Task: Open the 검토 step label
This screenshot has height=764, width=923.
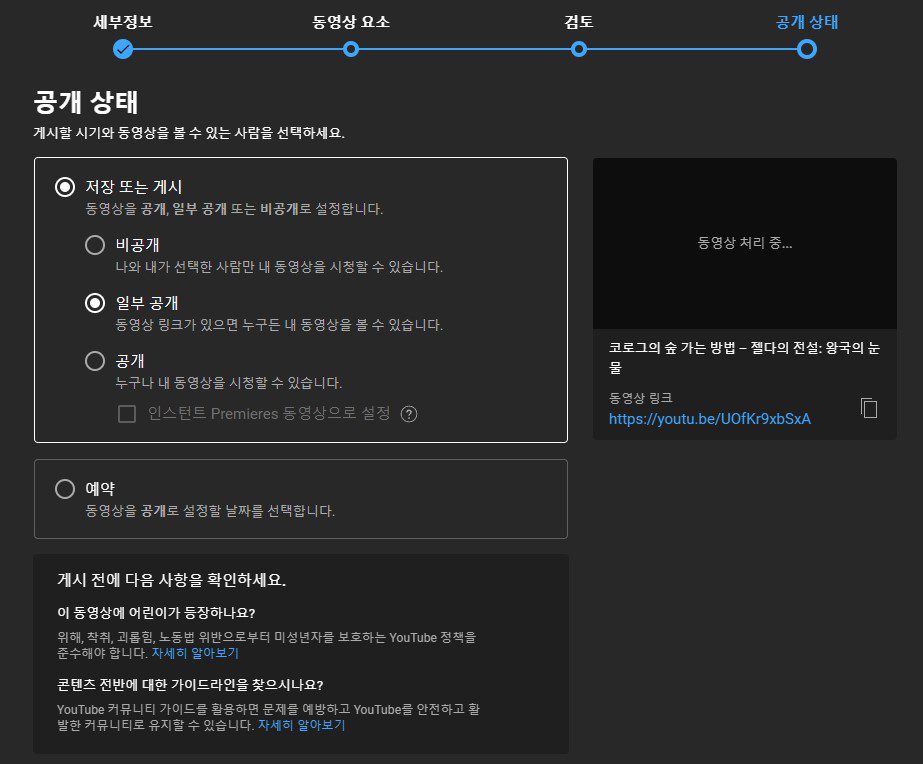Action: pos(579,22)
